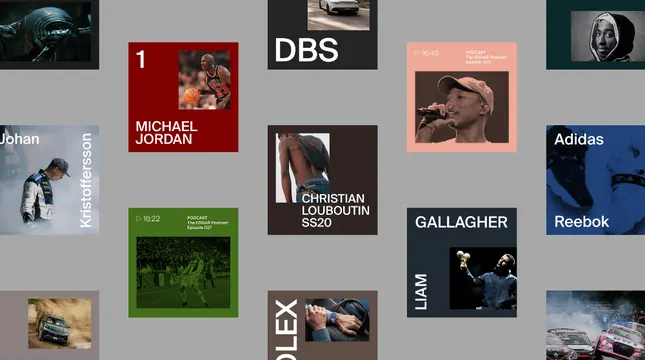This screenshot has height=360, width=645.
Task: Click the green card's podcast episode label text
Action: pyautogui.click(x=208, y=223)
